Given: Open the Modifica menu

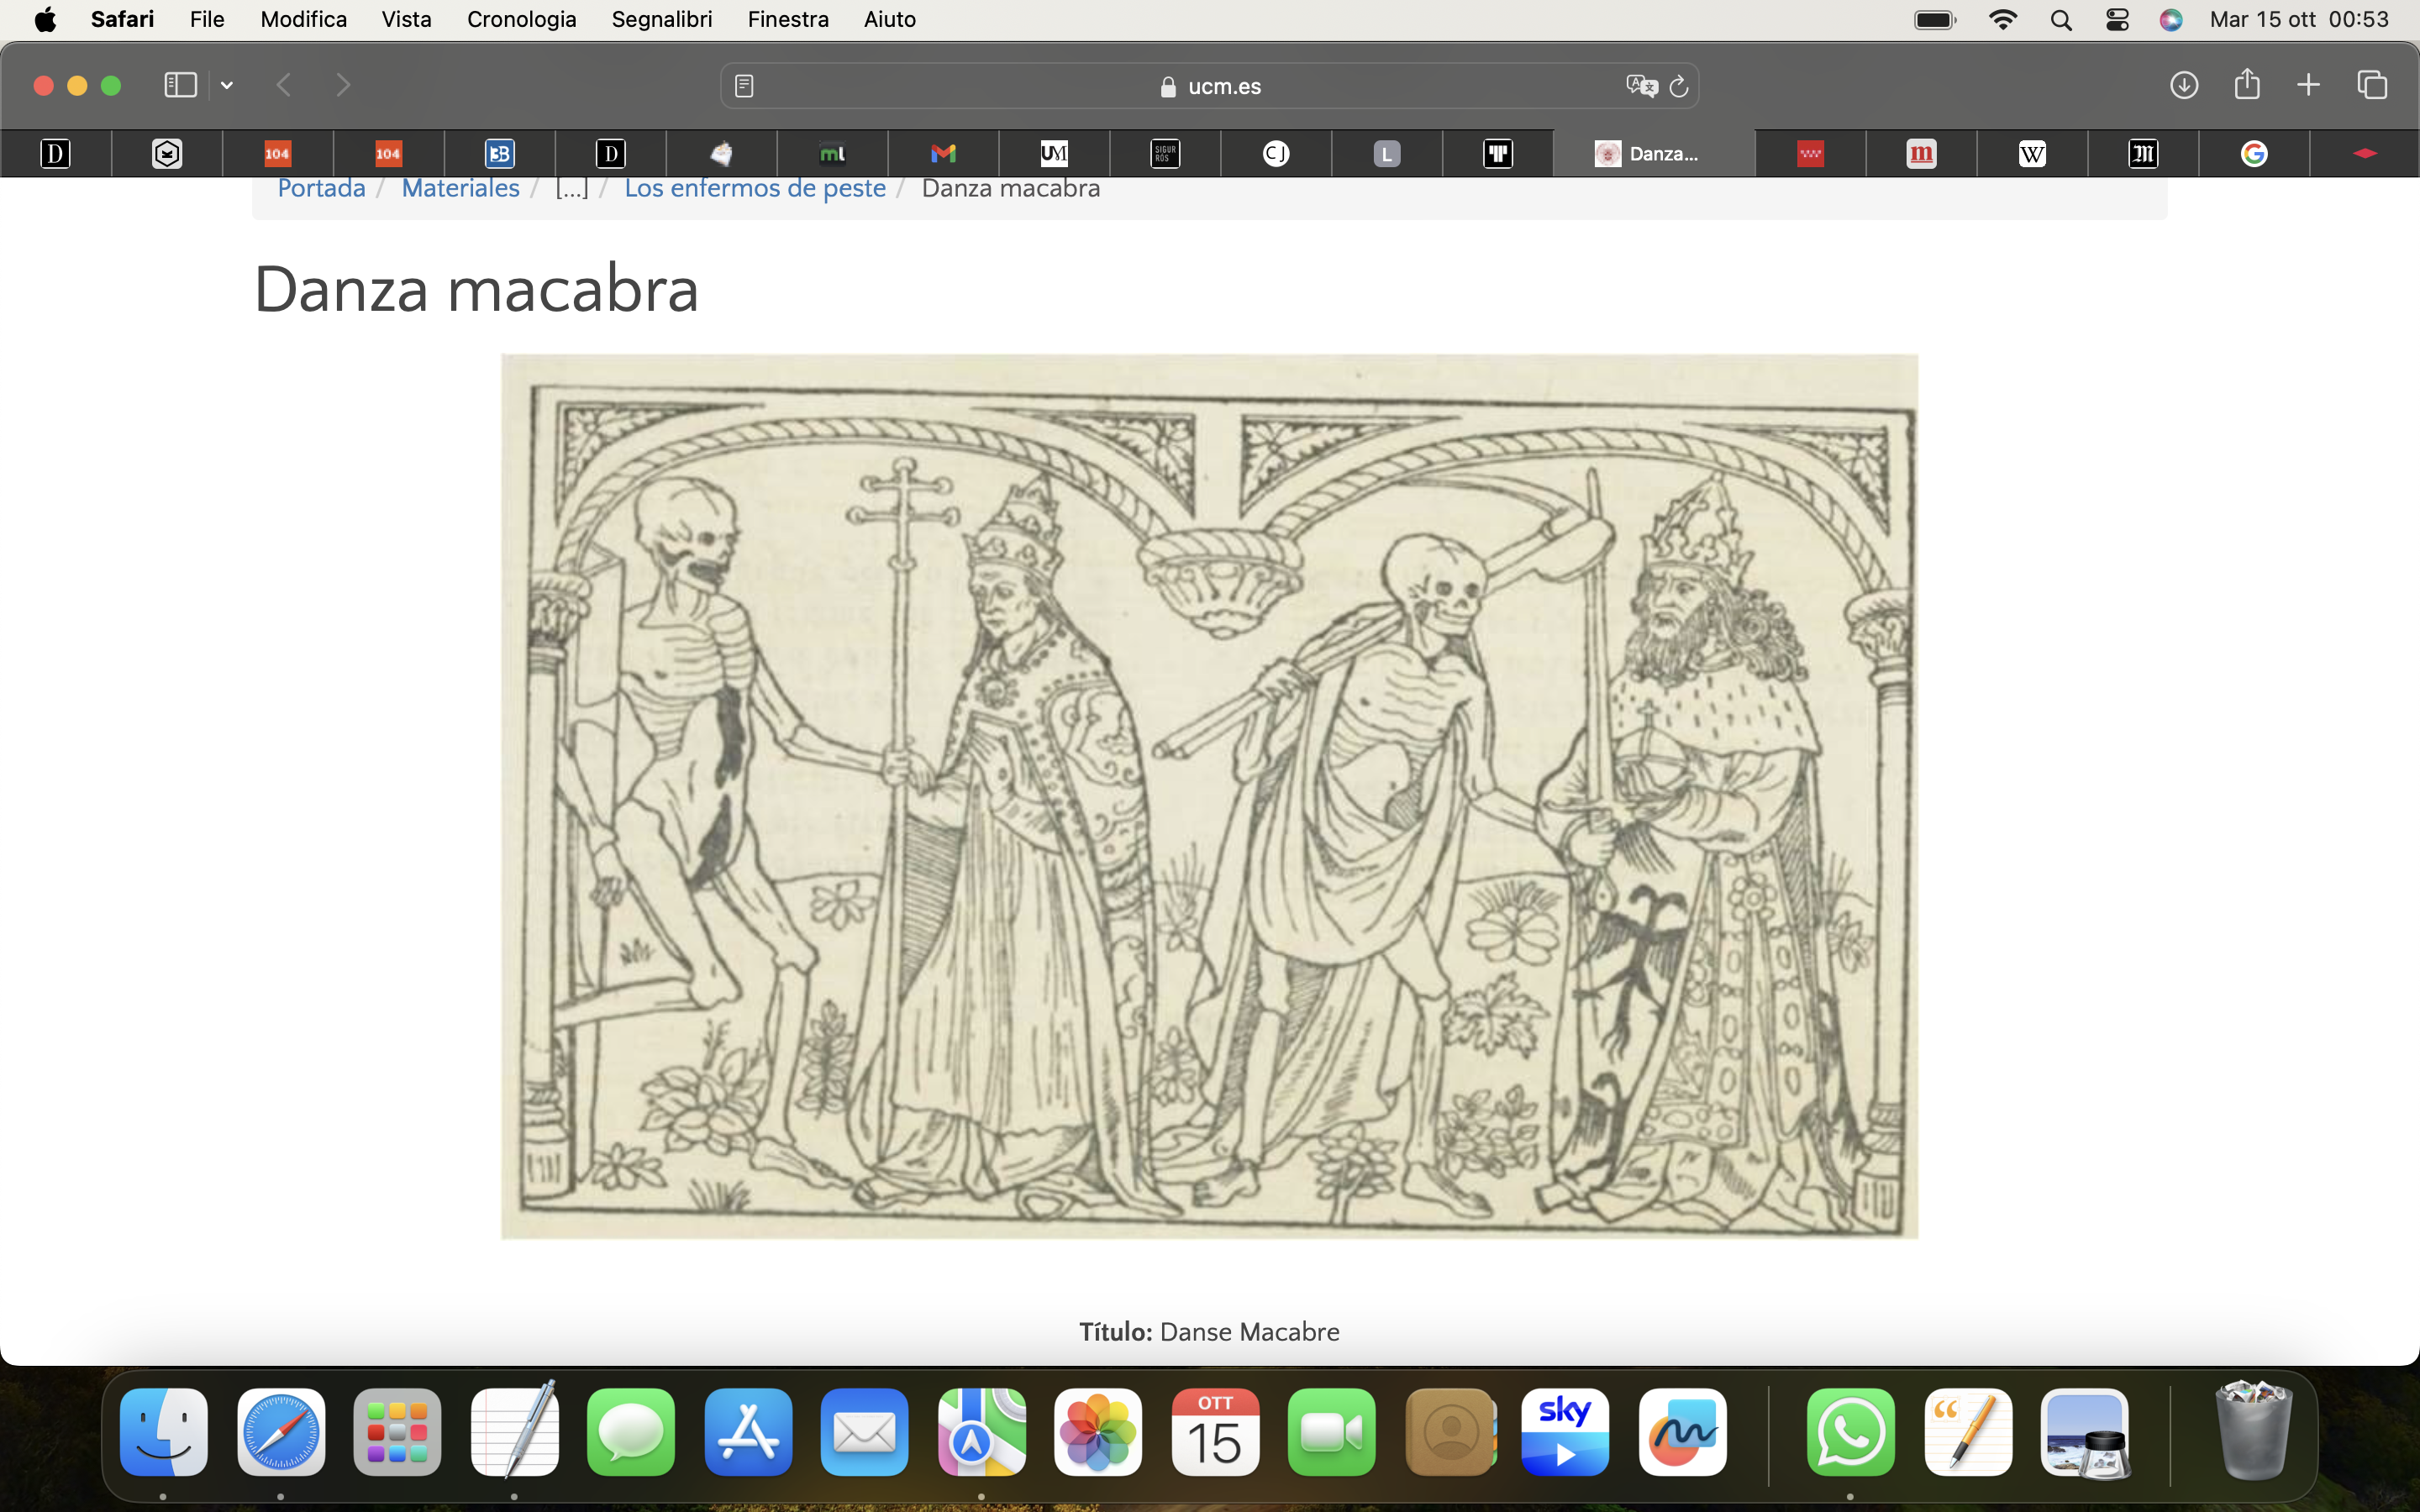Looking at the screenshot, I should coord(303,19).
